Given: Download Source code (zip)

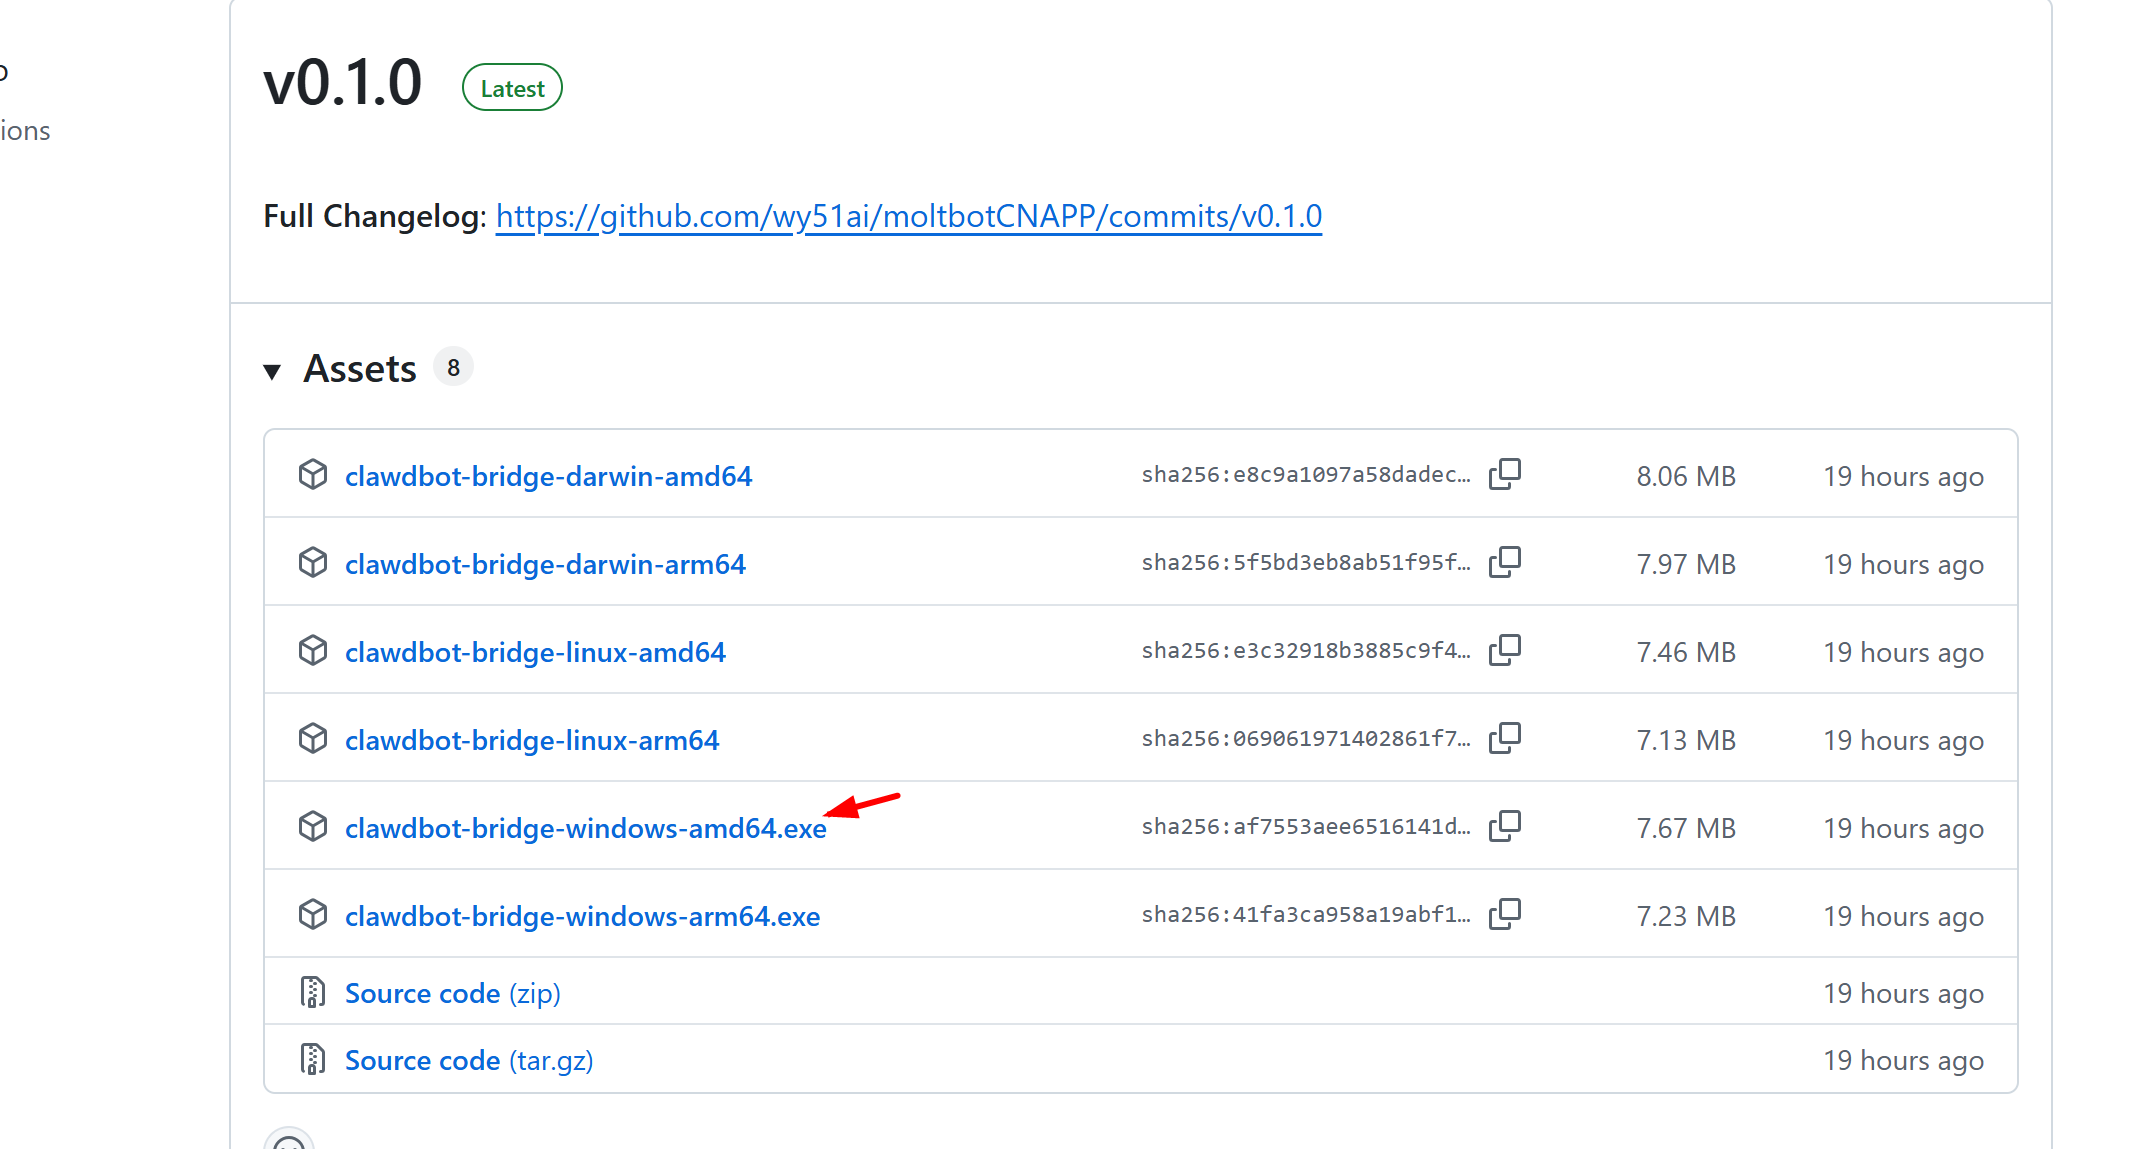Looking at the screenshot, I should (x=452, y=993).
